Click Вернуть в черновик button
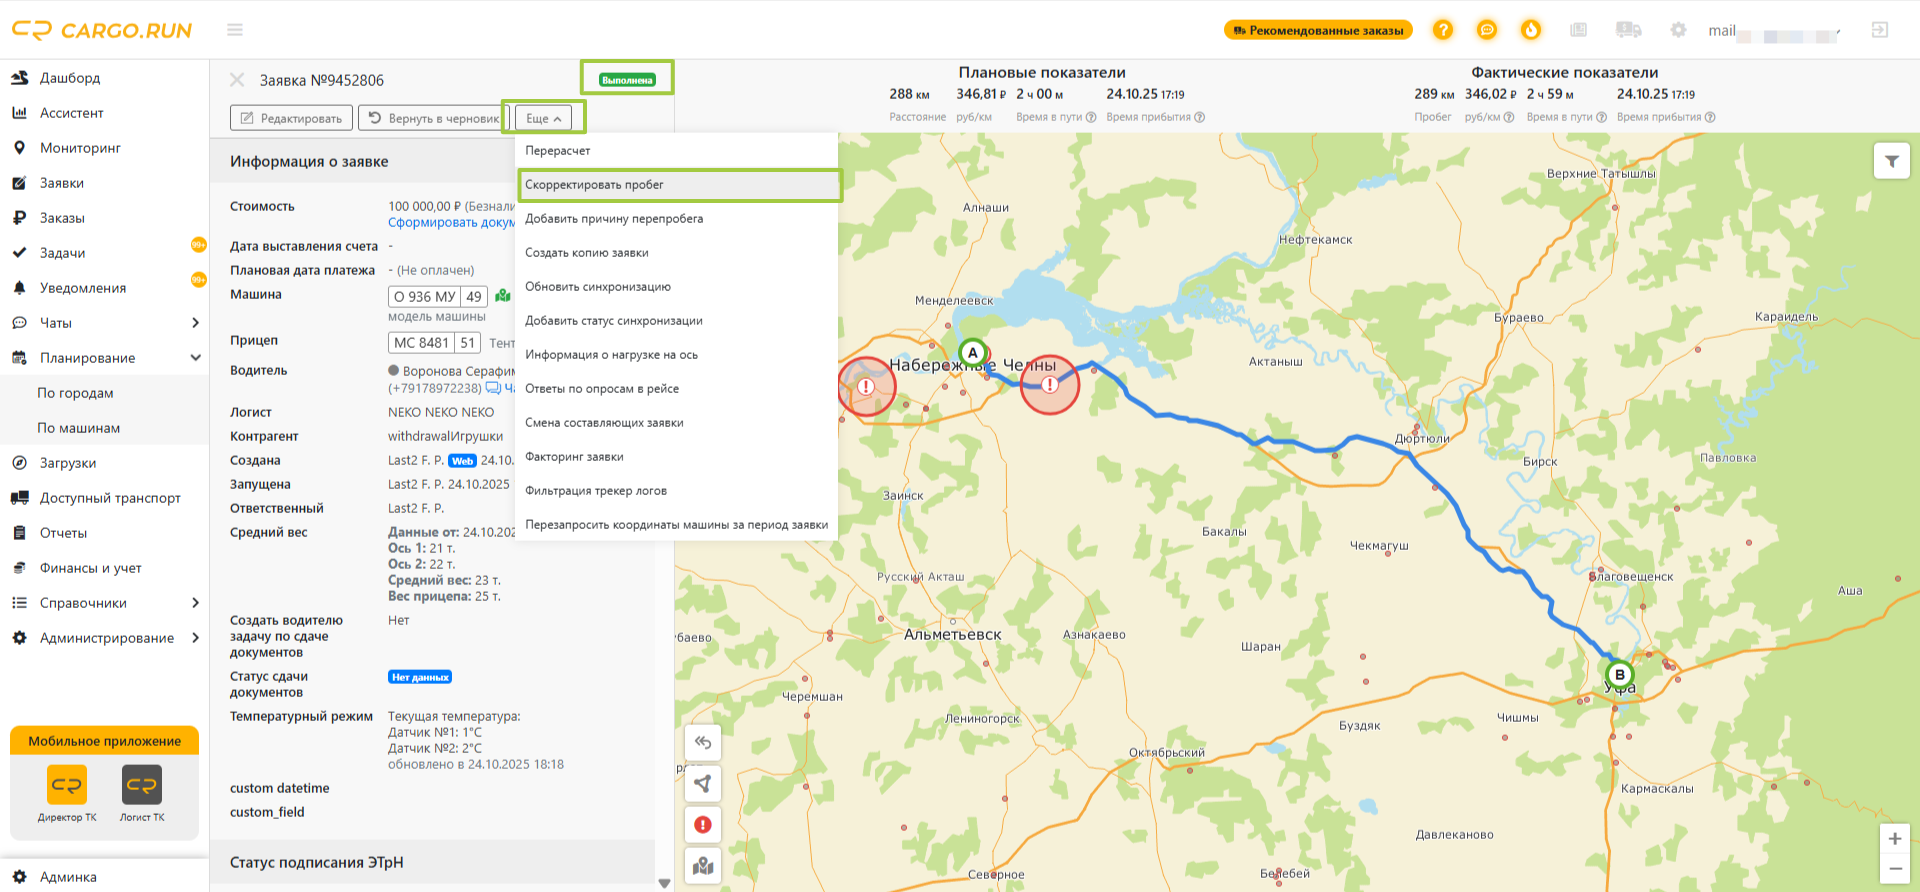 pyautogui.click(x=433, y=118)
